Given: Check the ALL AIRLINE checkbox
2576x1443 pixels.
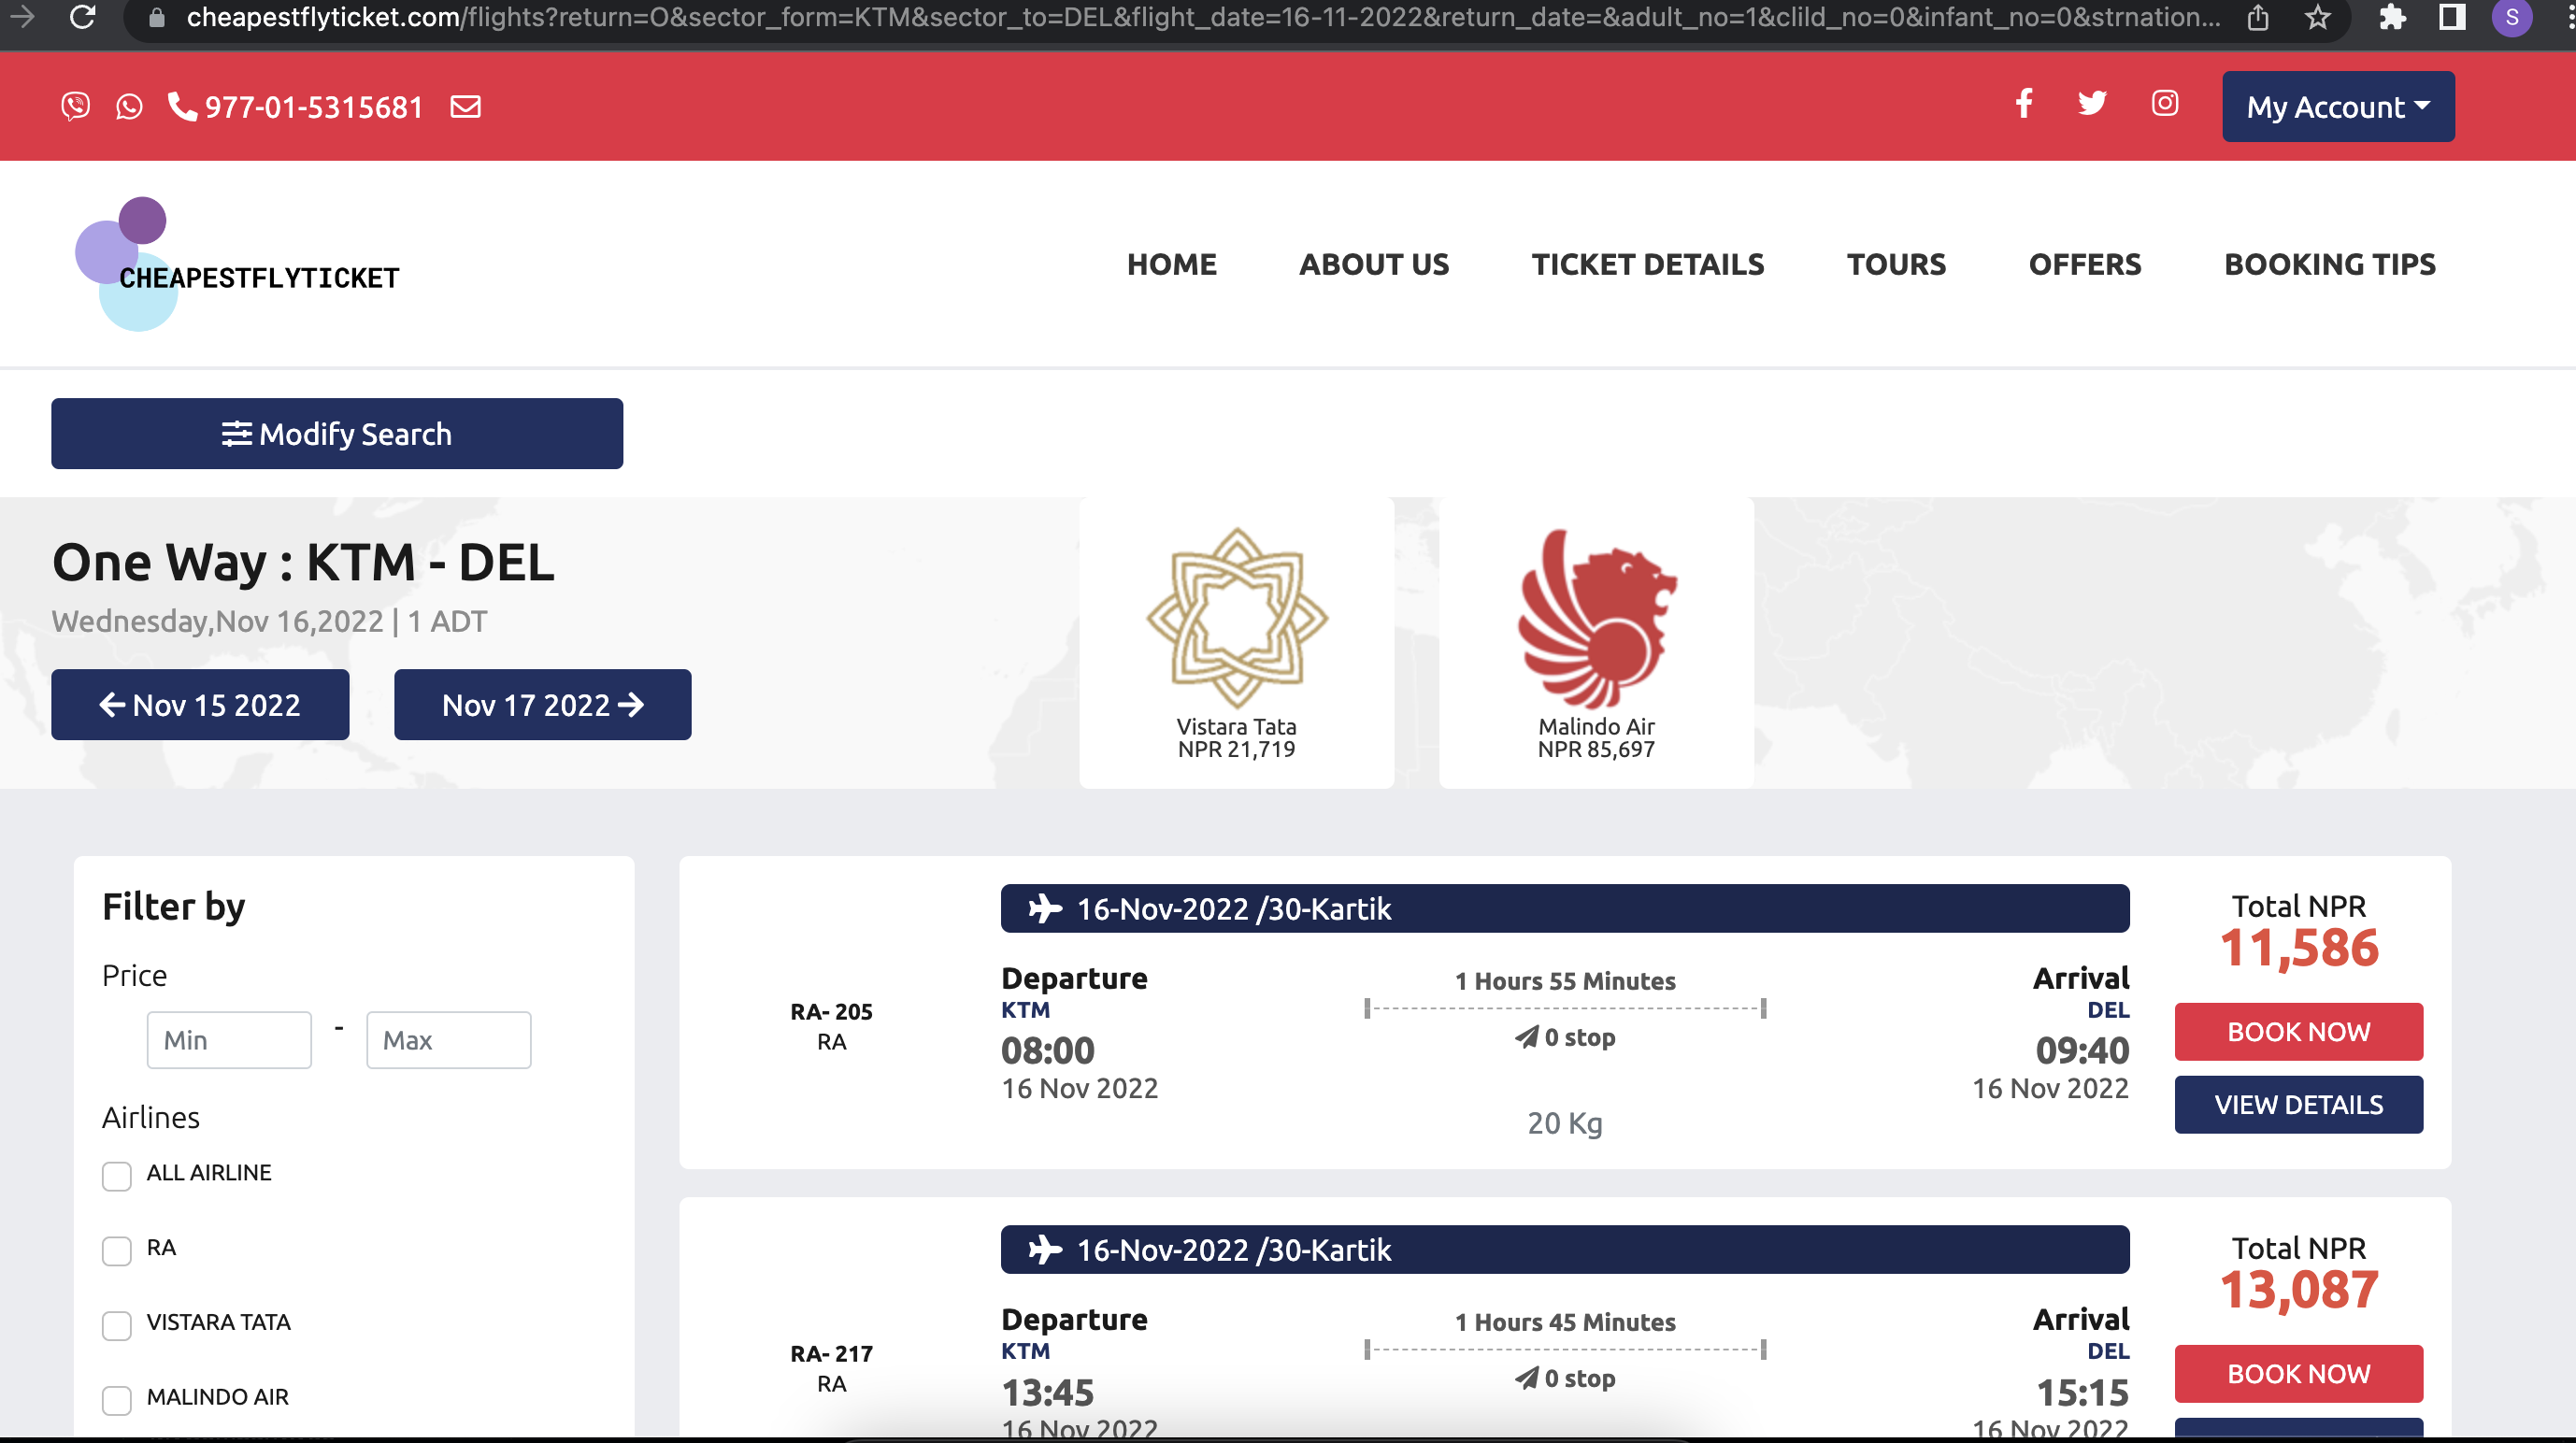Looking at the screenshot, I should [117, 1175].
